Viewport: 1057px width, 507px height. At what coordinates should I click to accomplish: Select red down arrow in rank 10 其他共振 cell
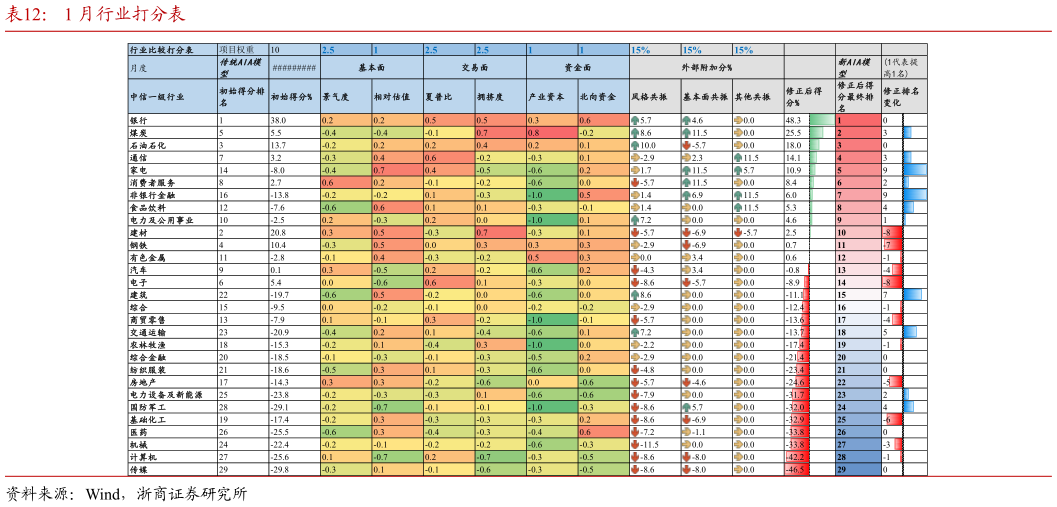click(738, 232)
